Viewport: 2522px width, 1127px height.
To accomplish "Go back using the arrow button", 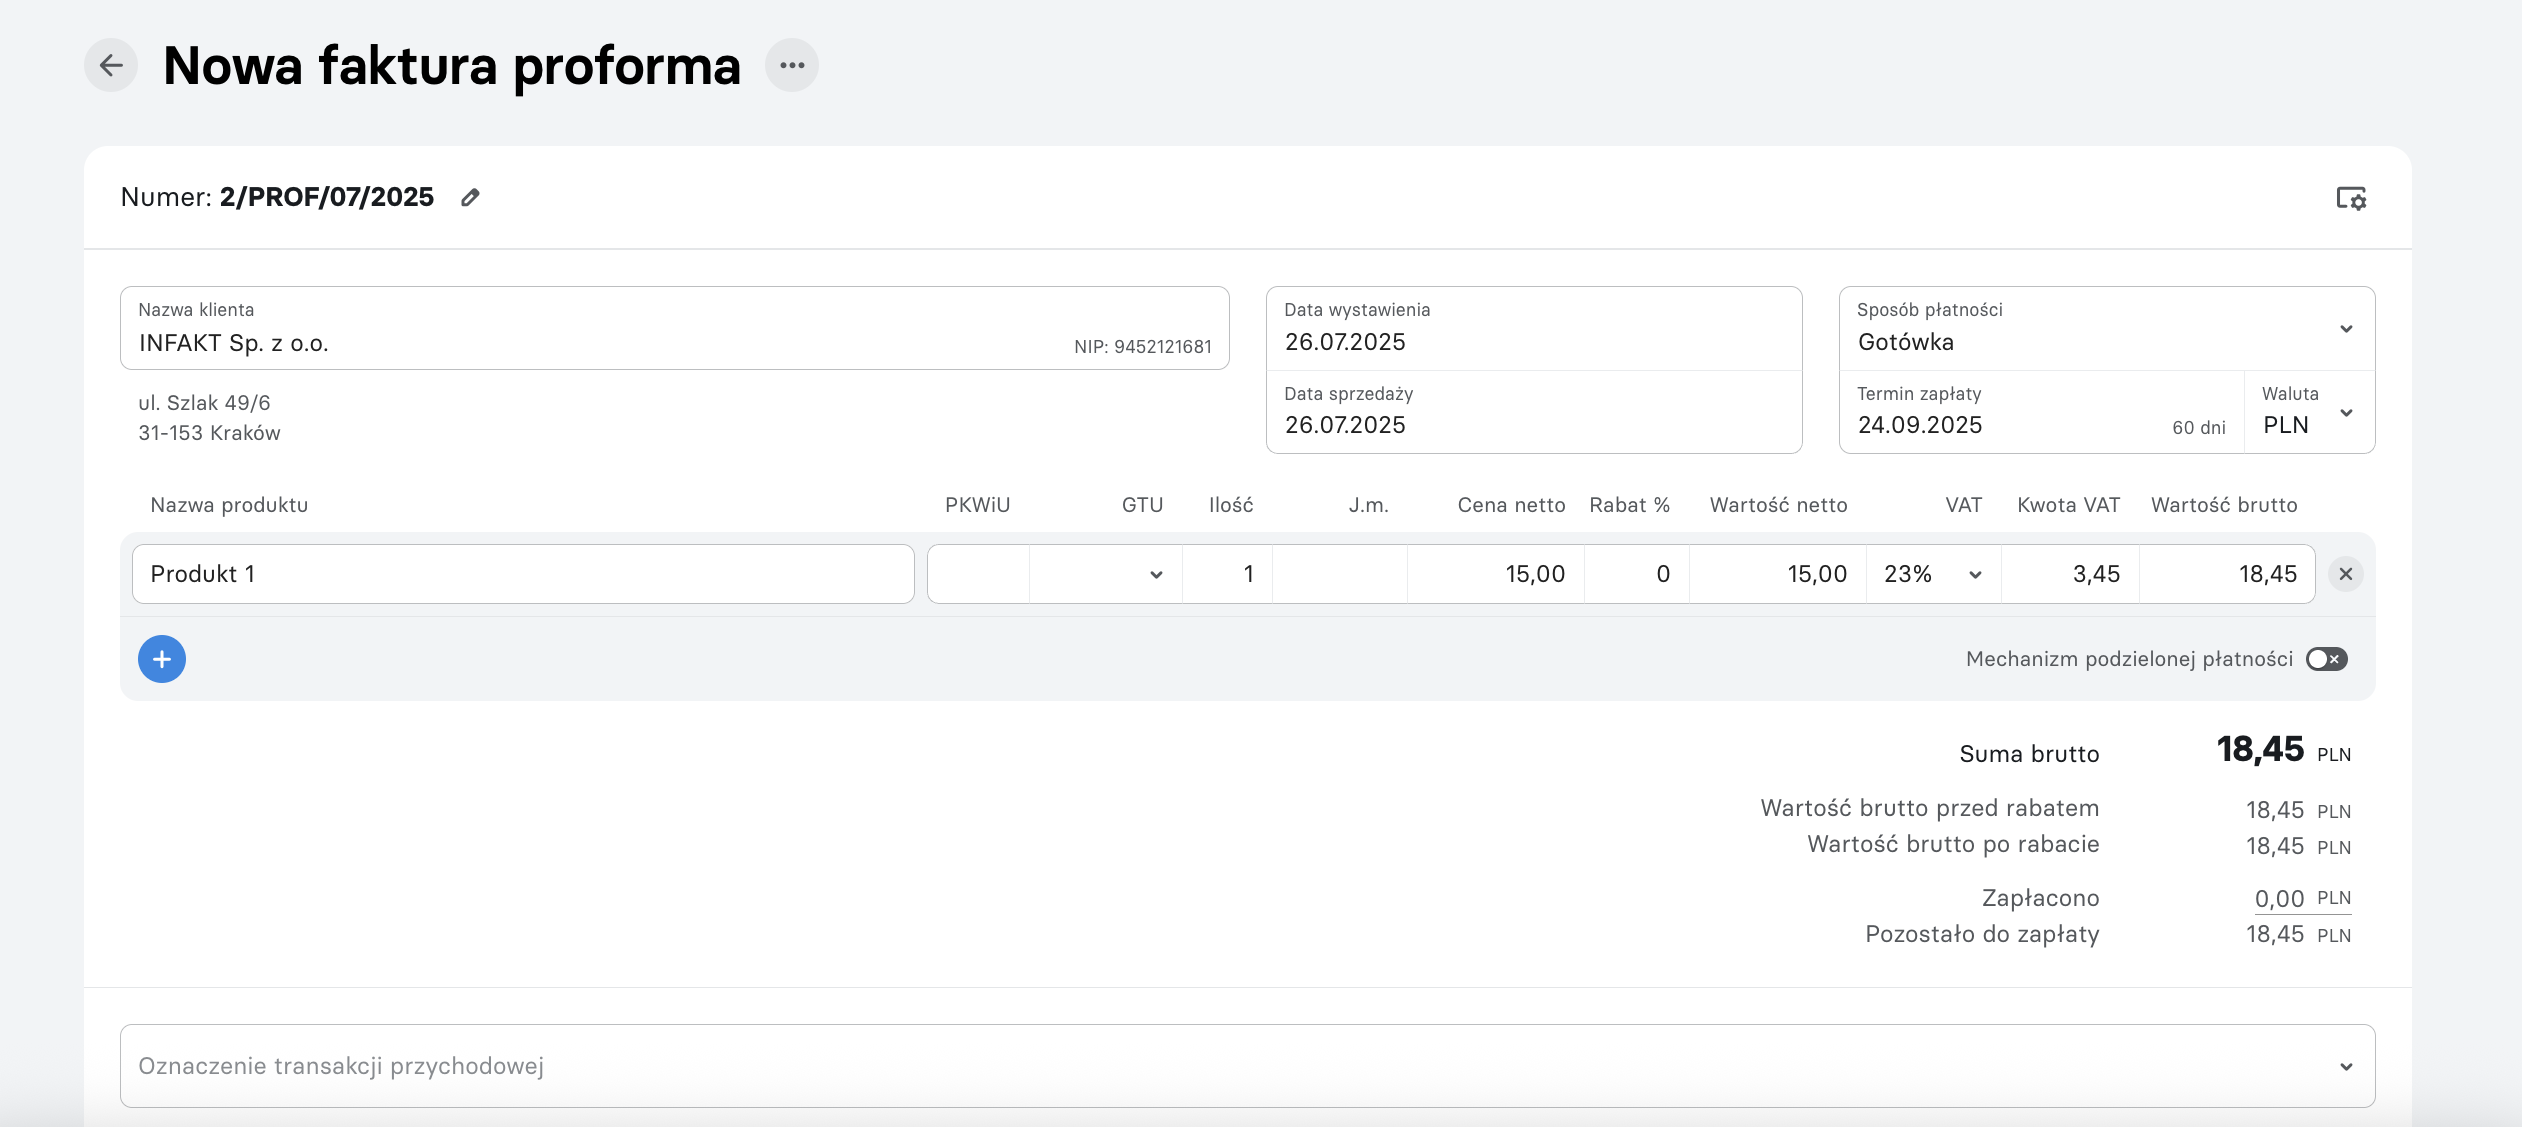I will [111, 66].
